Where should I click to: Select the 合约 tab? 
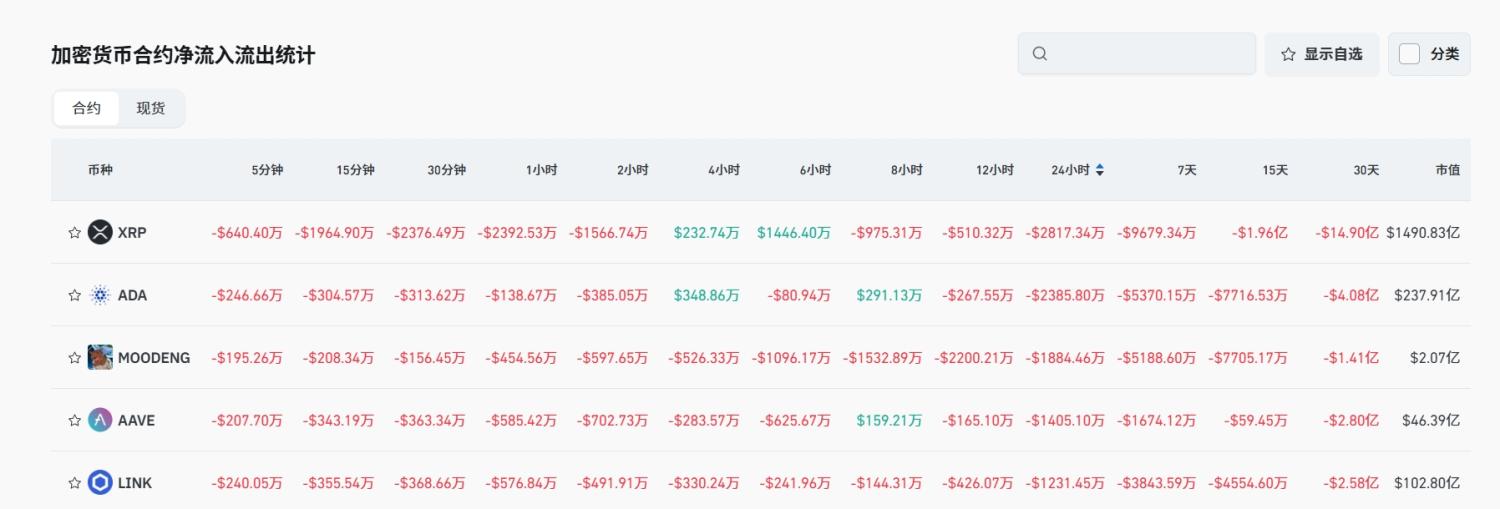87,108
